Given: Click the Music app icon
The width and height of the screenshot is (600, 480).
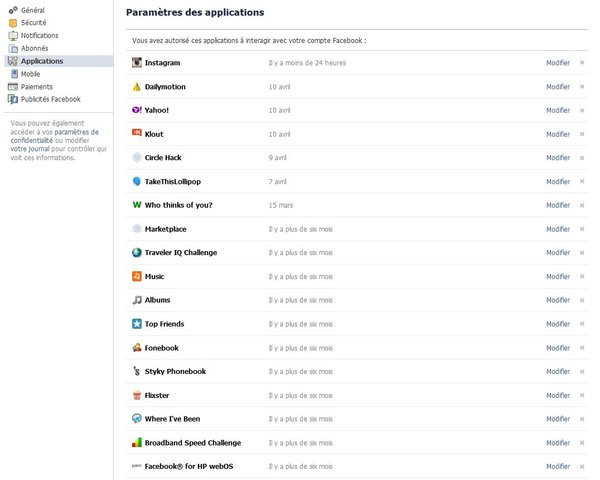Looking at the screenshot, I should [137, 276].
